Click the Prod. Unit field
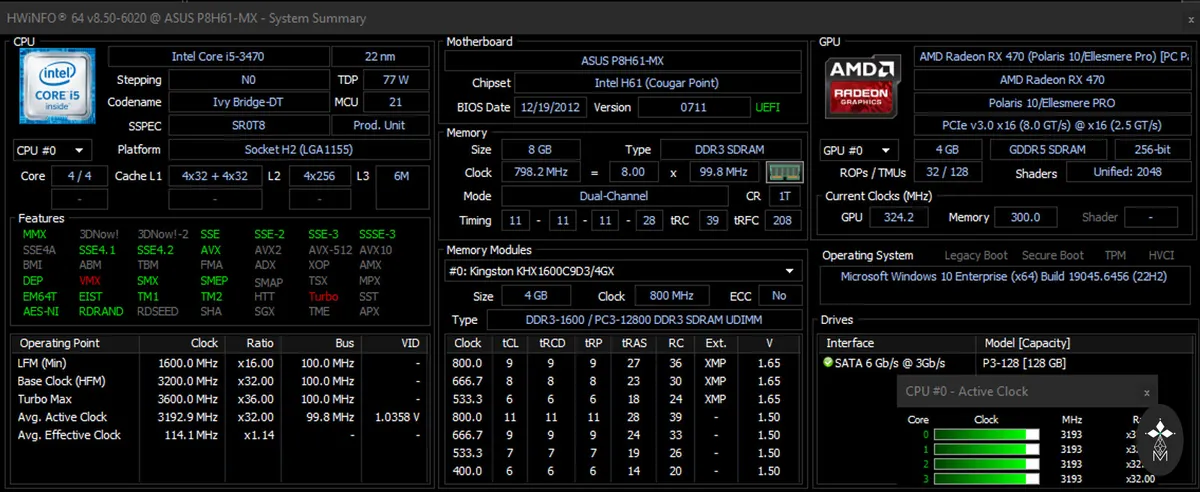 pos(381,125)
